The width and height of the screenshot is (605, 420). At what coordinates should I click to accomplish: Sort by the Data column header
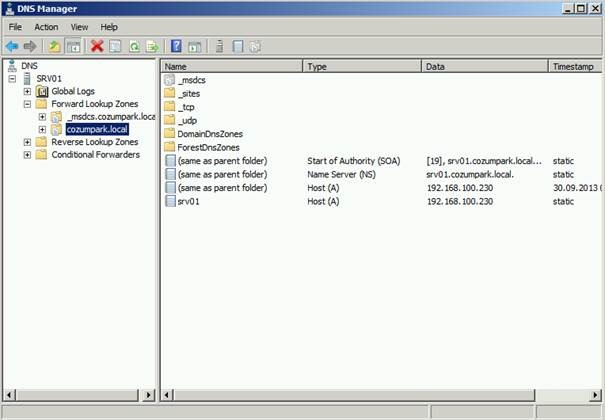pos(485,66)
